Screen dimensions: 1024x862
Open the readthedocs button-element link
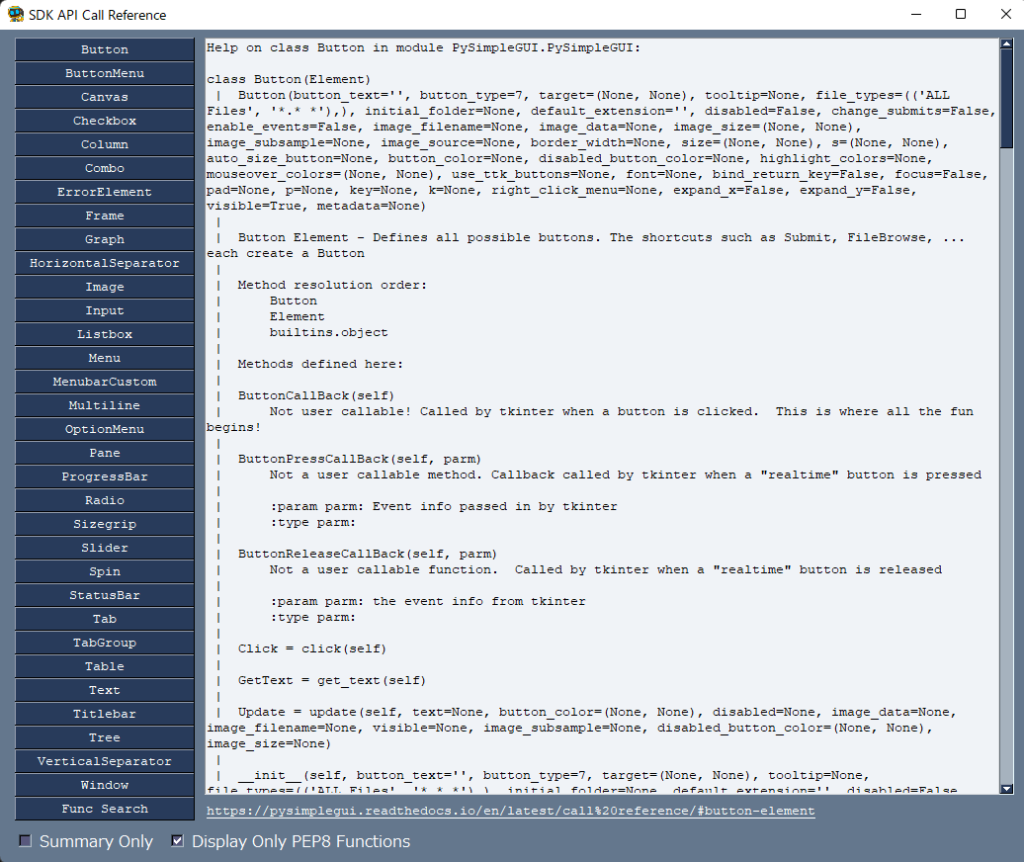(x=510, y=811)
